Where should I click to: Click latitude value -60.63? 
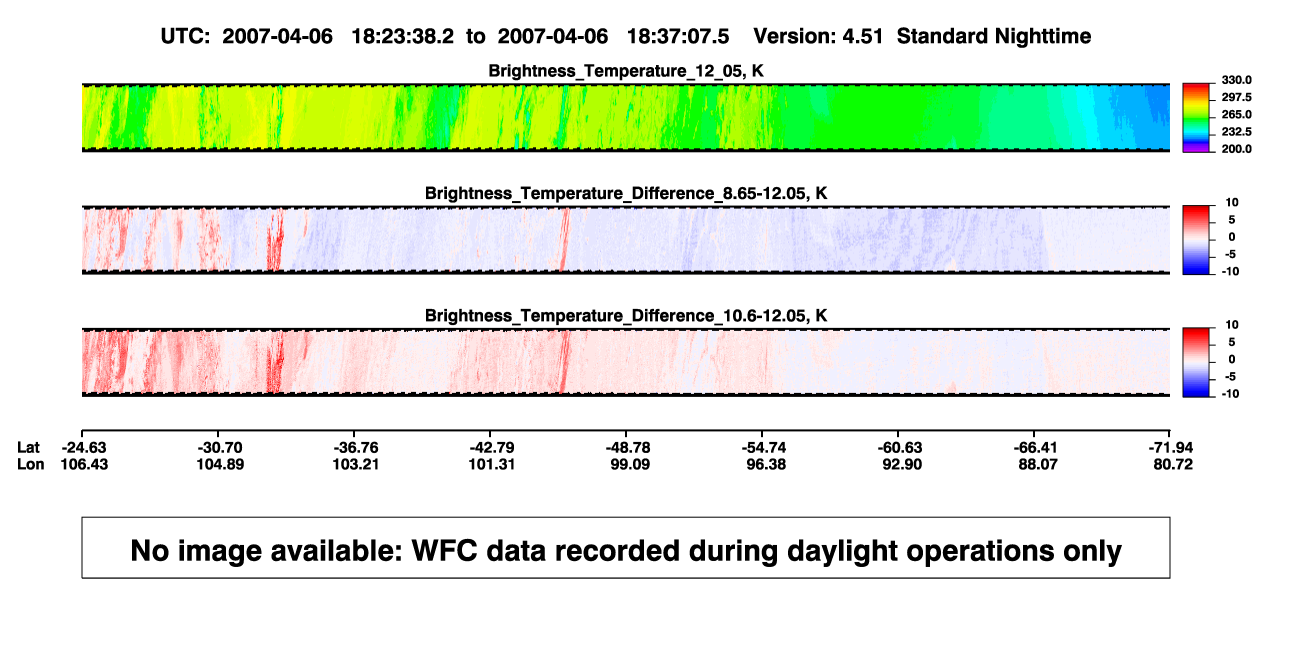click(x=899, y=447)
